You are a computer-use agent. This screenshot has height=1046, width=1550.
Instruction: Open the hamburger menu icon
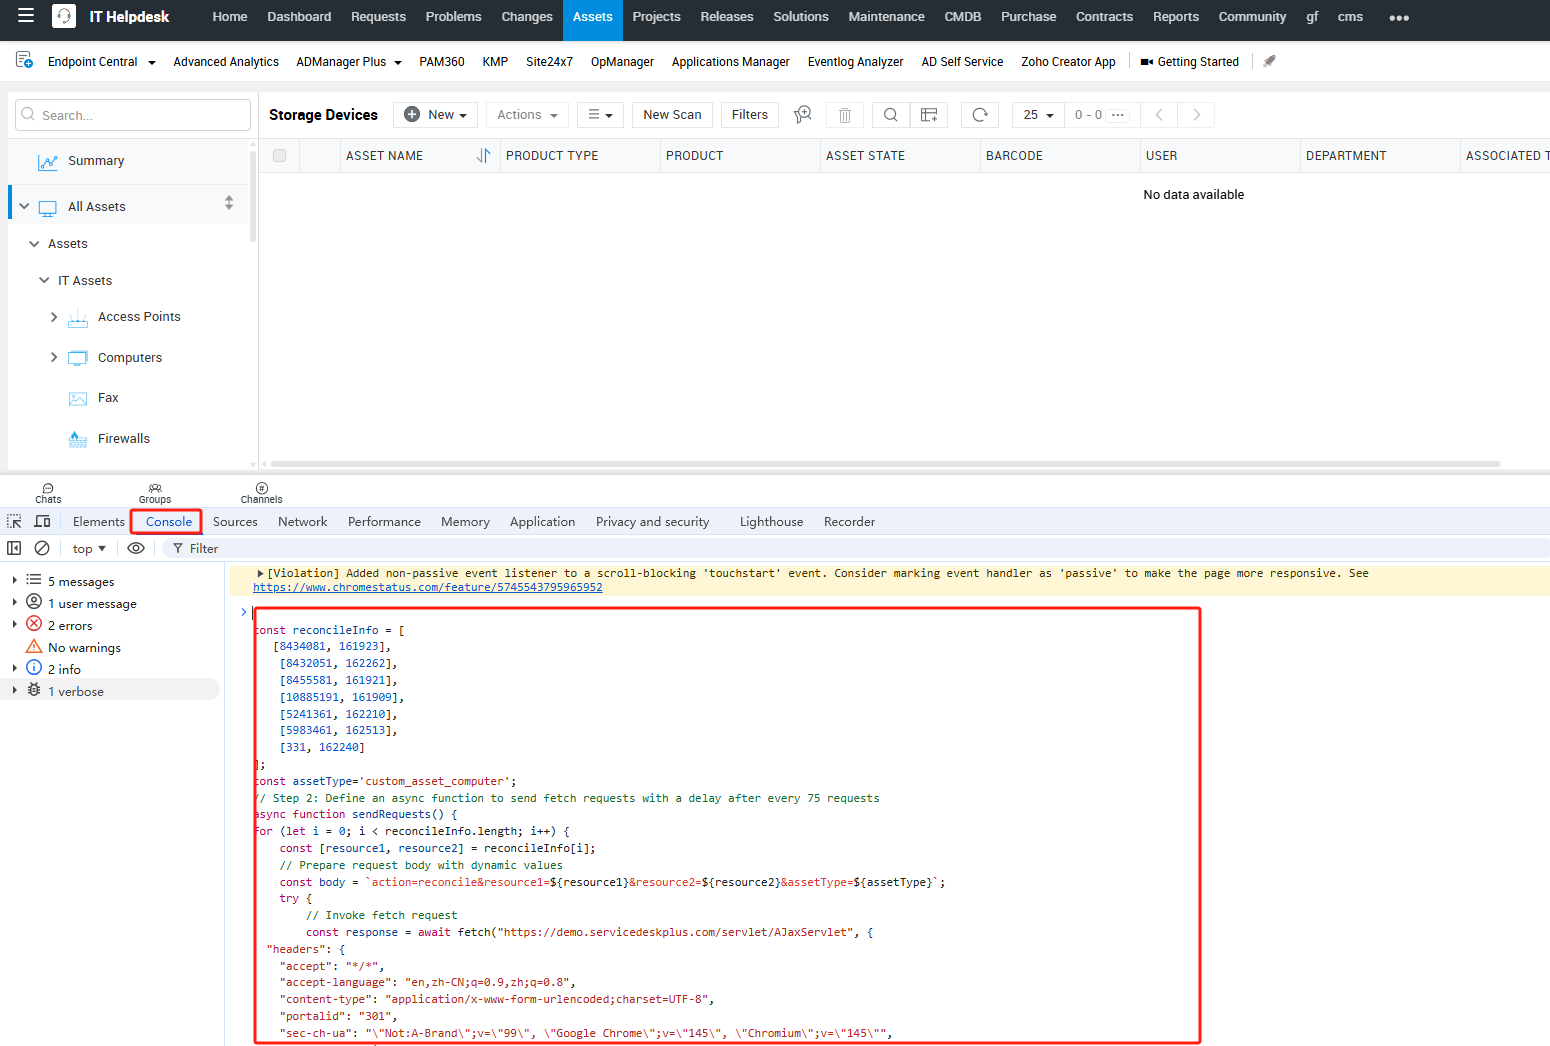[x=26, y=16]
